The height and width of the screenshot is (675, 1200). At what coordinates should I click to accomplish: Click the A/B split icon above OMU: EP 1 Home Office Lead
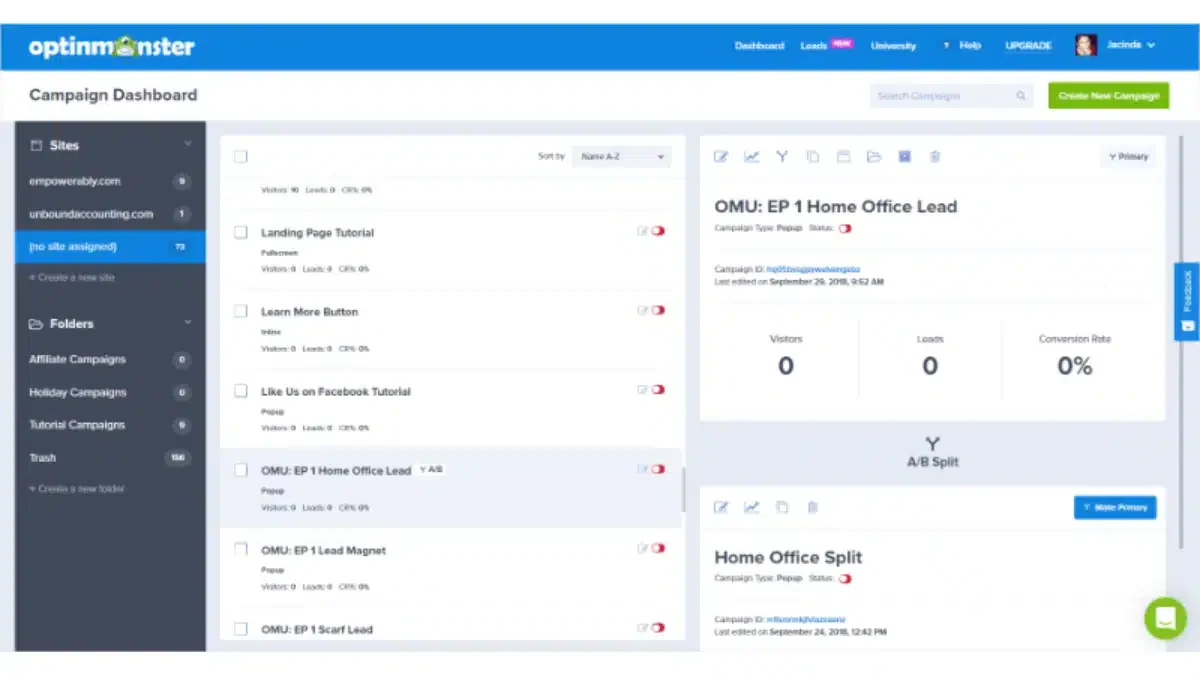pyautogui.click(x=782, y=157)
